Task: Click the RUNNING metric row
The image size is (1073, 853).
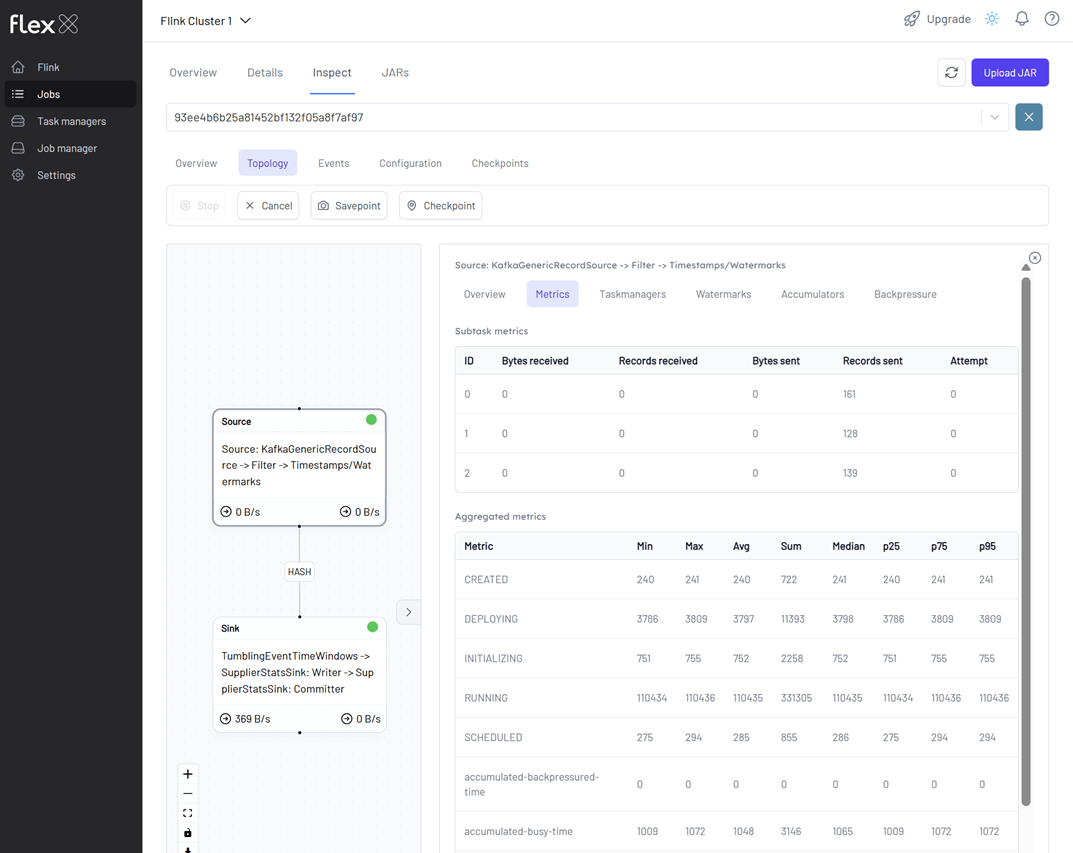Action: 736,698
